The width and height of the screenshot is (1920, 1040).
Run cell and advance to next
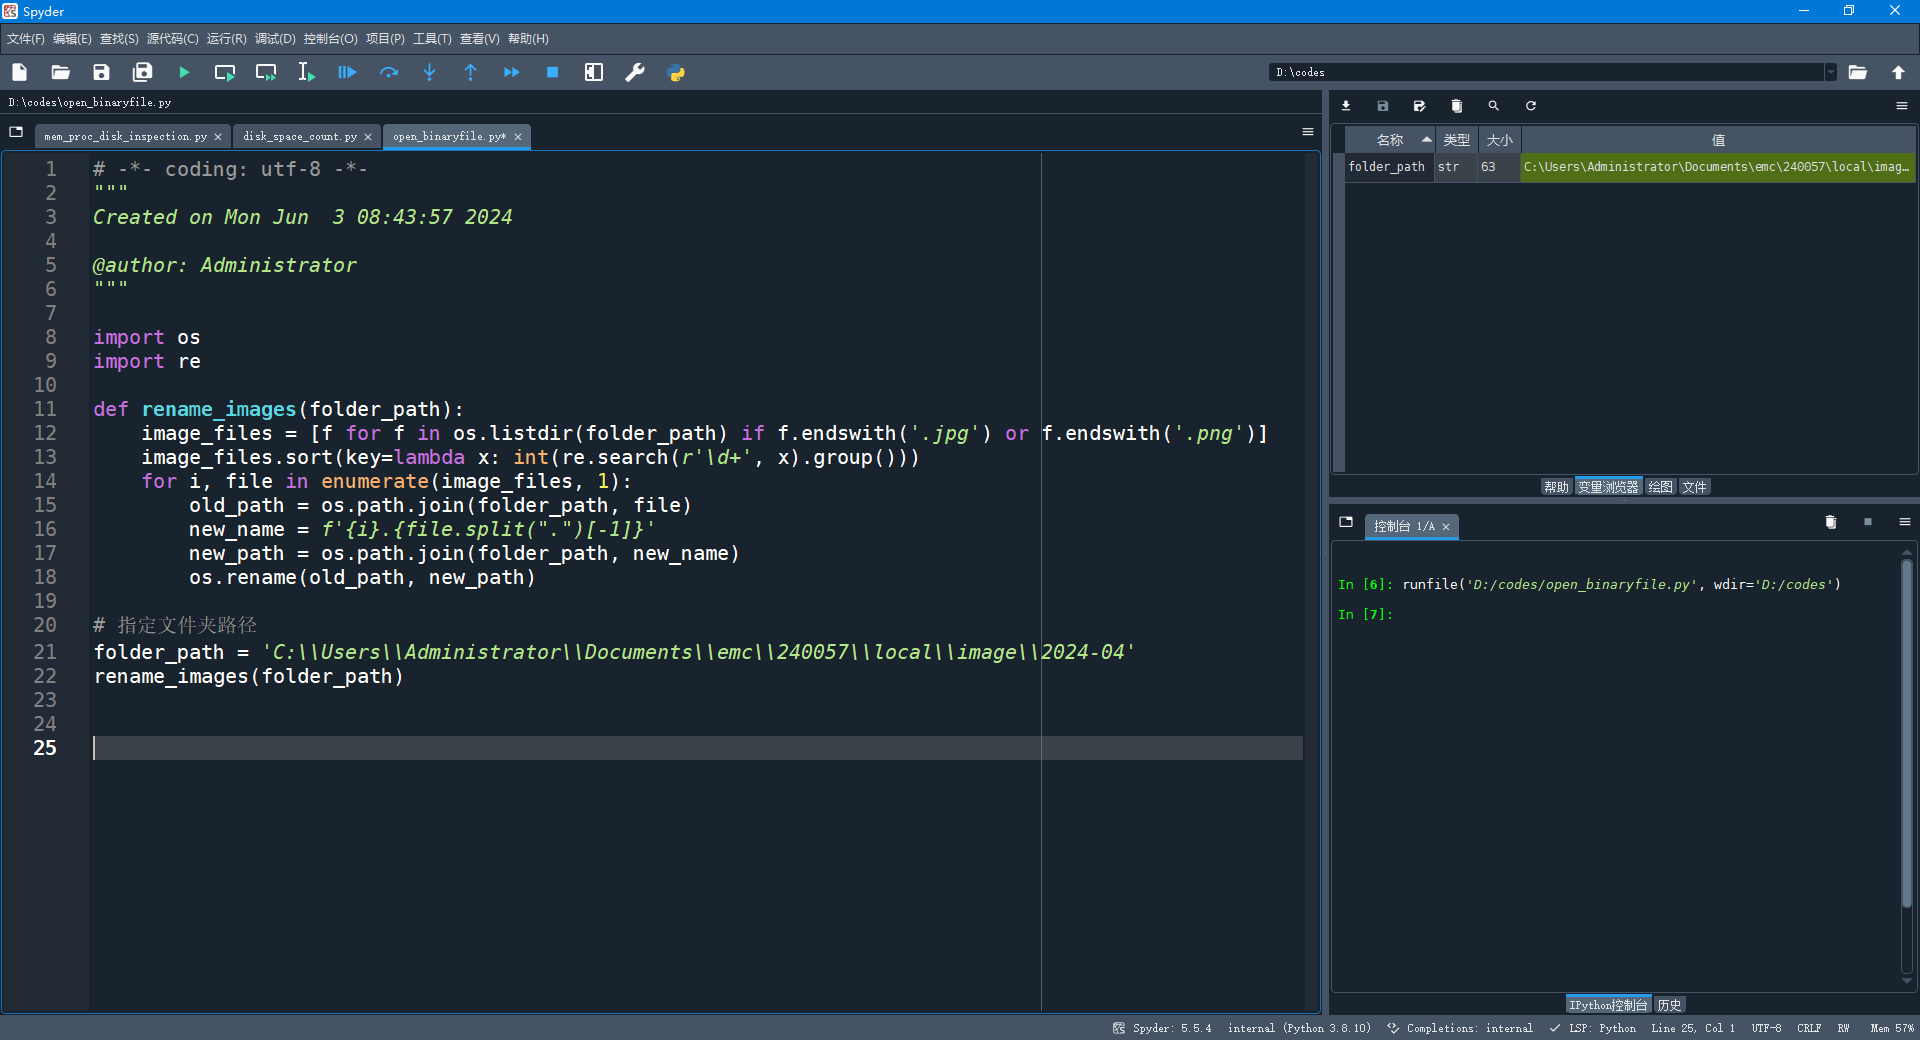point(266,72)
